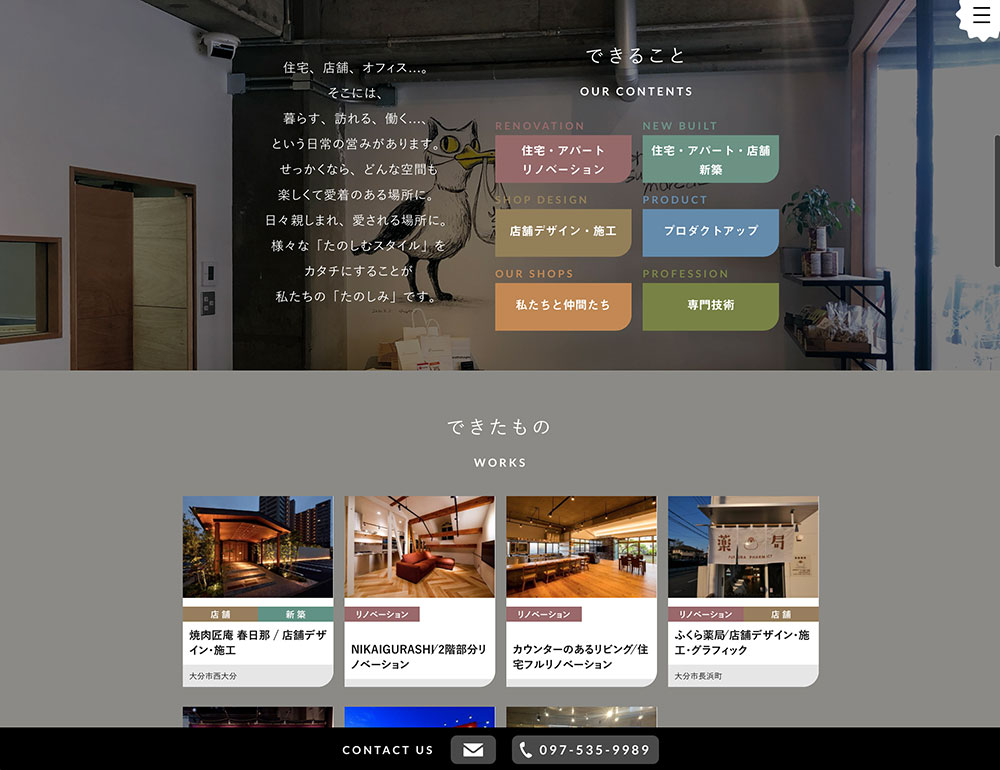Select the 専門技術 tile
Viewport: 1000px width, 770px height.
click(x=710, y=306)
